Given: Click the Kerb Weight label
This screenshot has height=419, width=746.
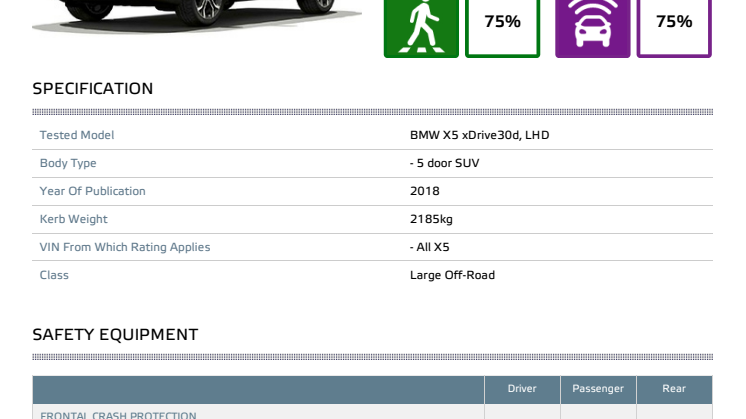Looking at the screenshot, I should click(x=73, y=219).
